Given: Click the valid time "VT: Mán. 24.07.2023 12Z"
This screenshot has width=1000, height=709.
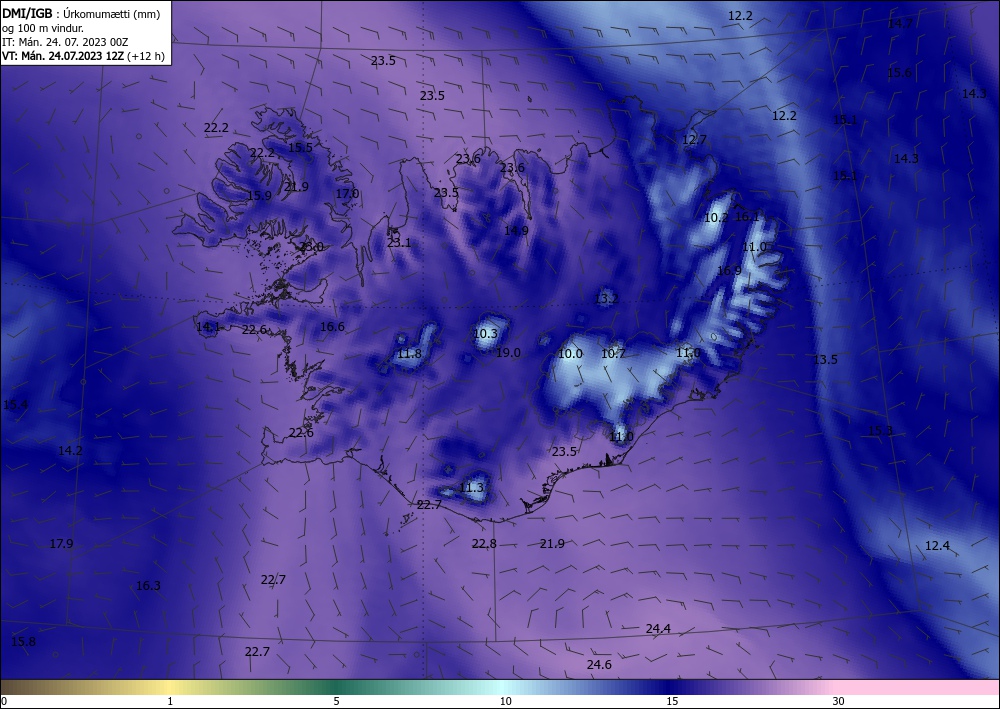Looking at the screenshot, I should pyautogui.click(x=64, y=56).
